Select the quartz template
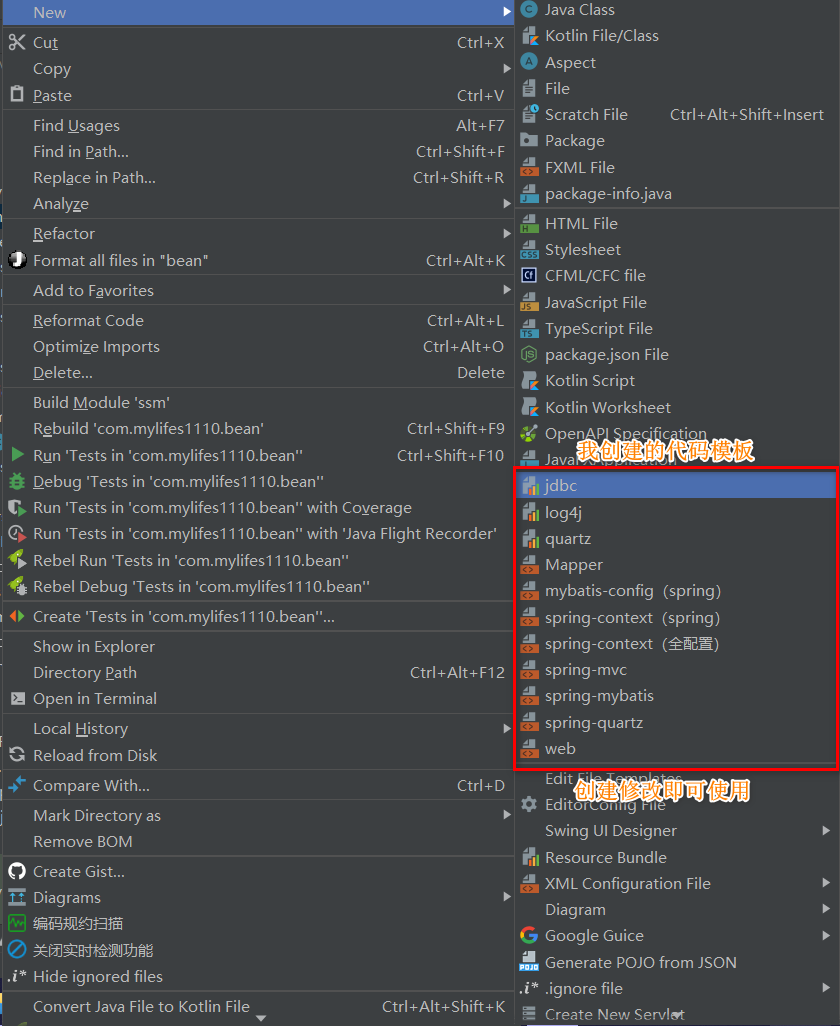 (x=676, y=539)
